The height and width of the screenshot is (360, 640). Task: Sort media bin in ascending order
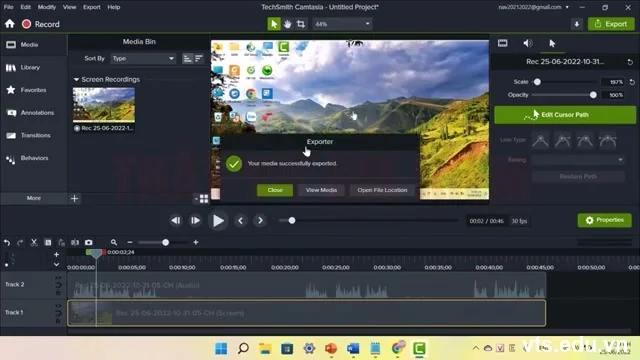pos(187,58)
